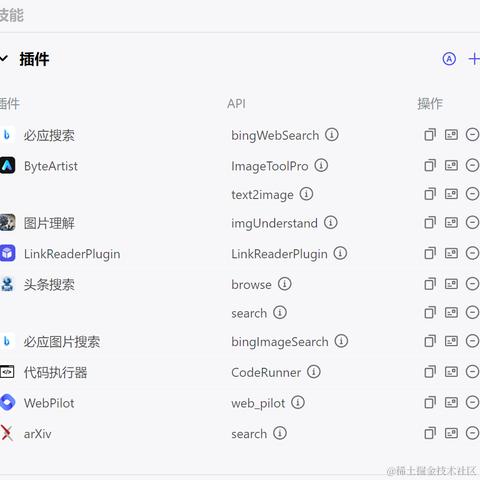Viewport: 480px width, 480px height.
Task: Remove the bingWebSearch API
Action: [472, 135]
